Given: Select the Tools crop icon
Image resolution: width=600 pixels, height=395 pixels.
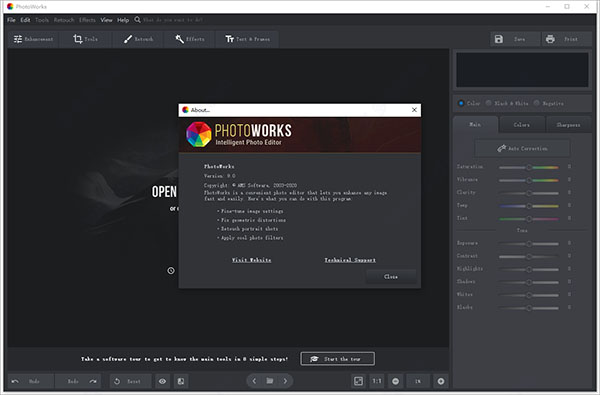Looking at the screenshot, I should [78, 39].
